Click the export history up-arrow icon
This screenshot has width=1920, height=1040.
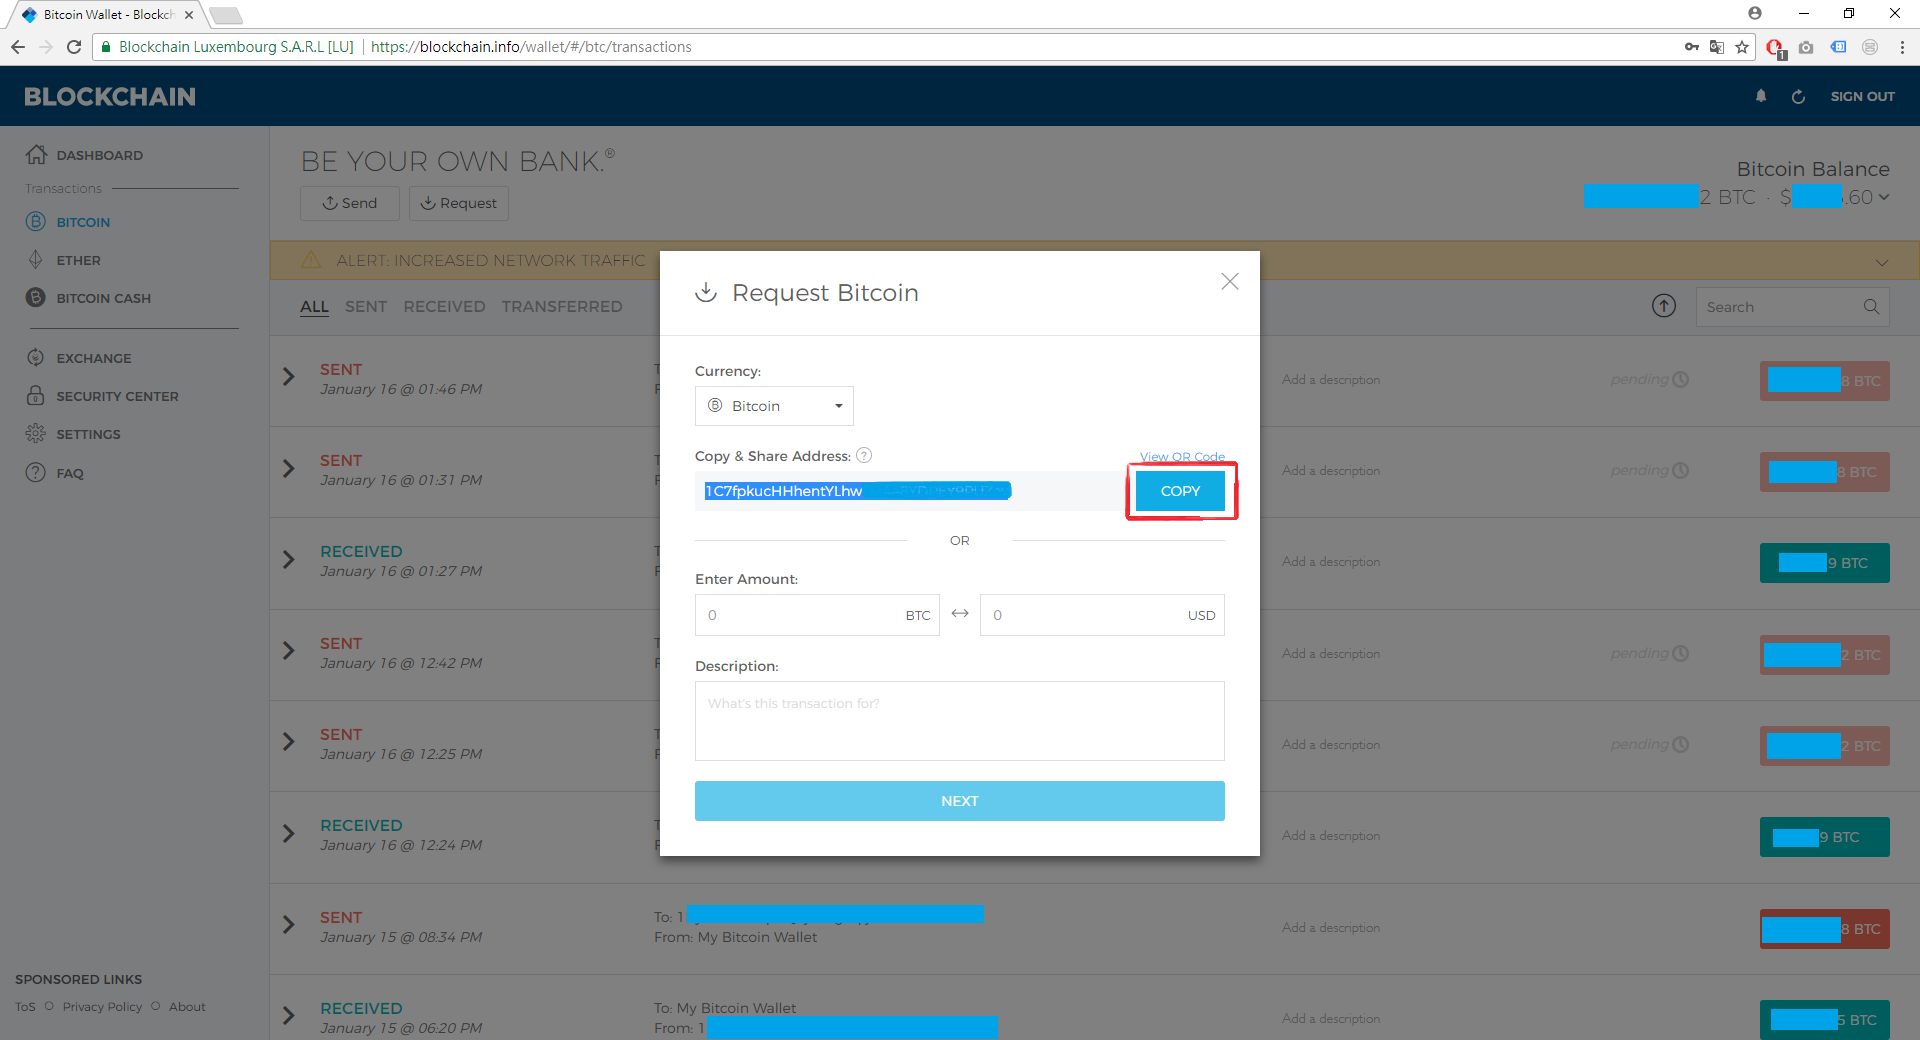pyautogui.click(x=1664, y=306)
